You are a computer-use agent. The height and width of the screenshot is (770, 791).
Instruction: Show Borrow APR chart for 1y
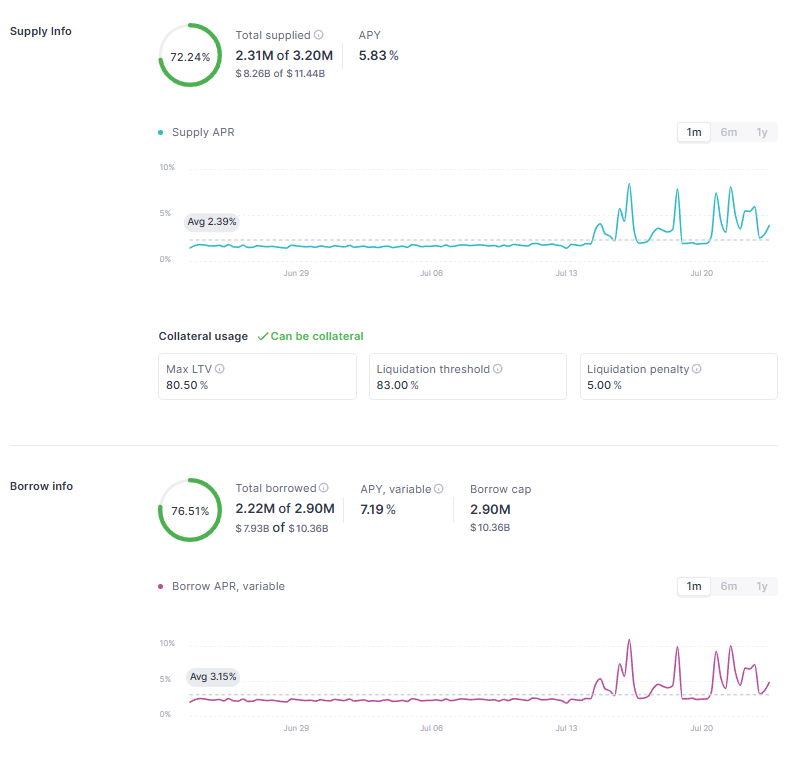point(762,586)
